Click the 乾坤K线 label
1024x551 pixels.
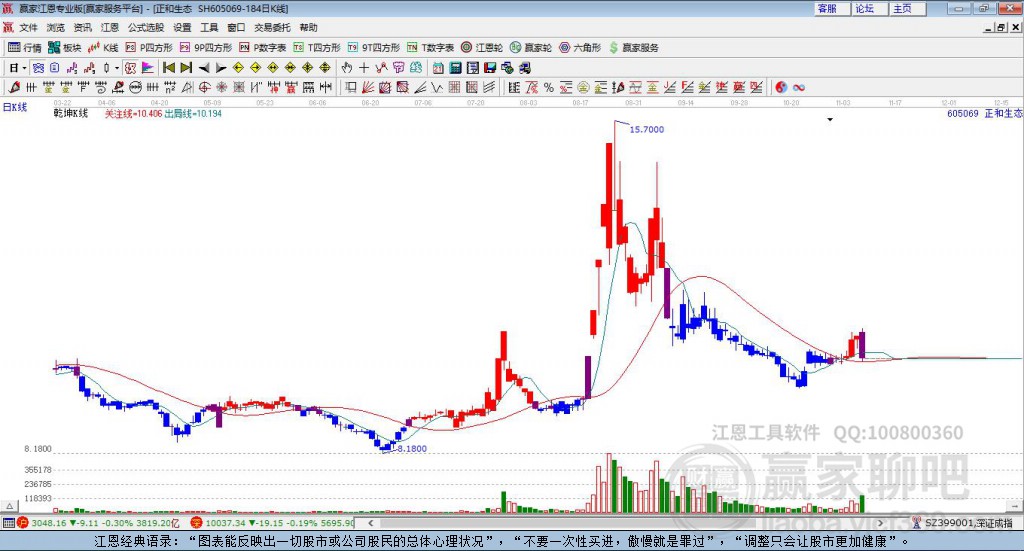click(x=71, y=113)
